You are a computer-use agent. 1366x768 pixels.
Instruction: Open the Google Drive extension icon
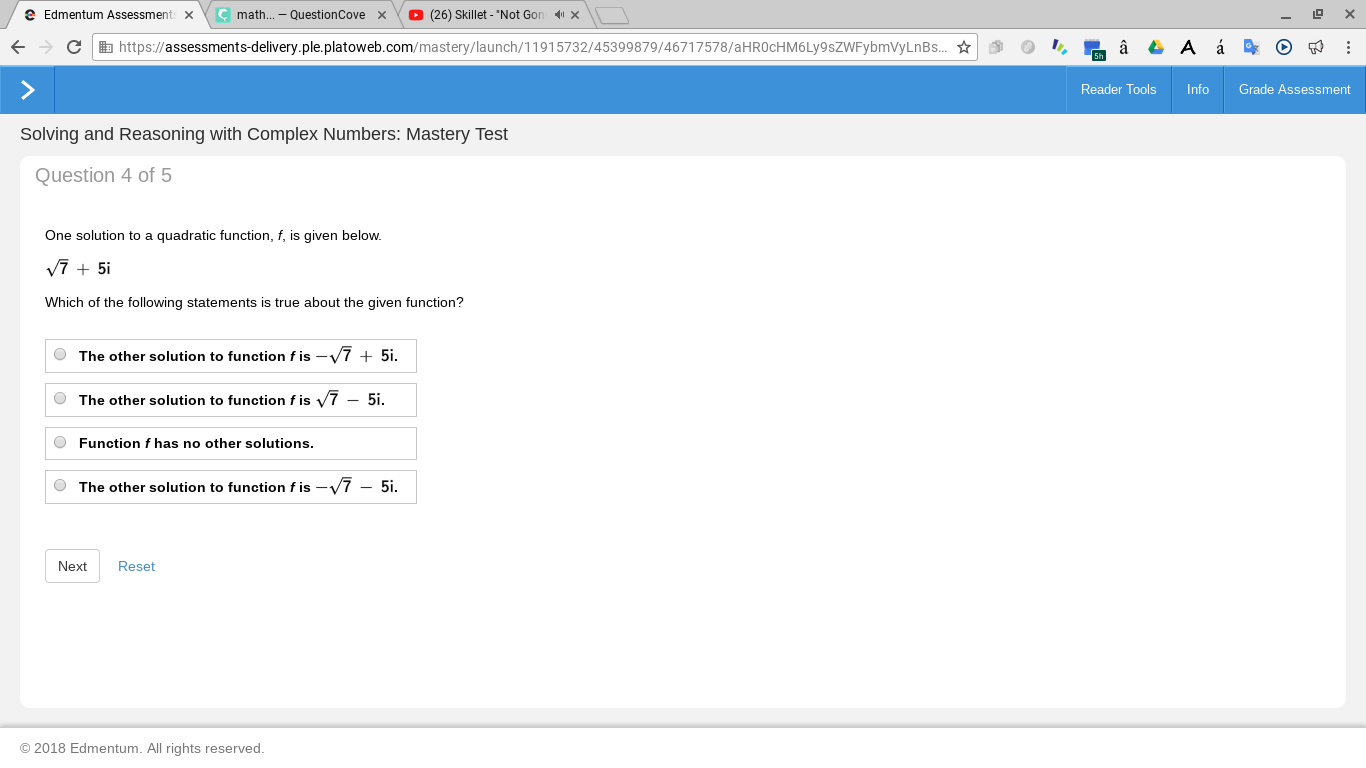(x=1156, y=47)
